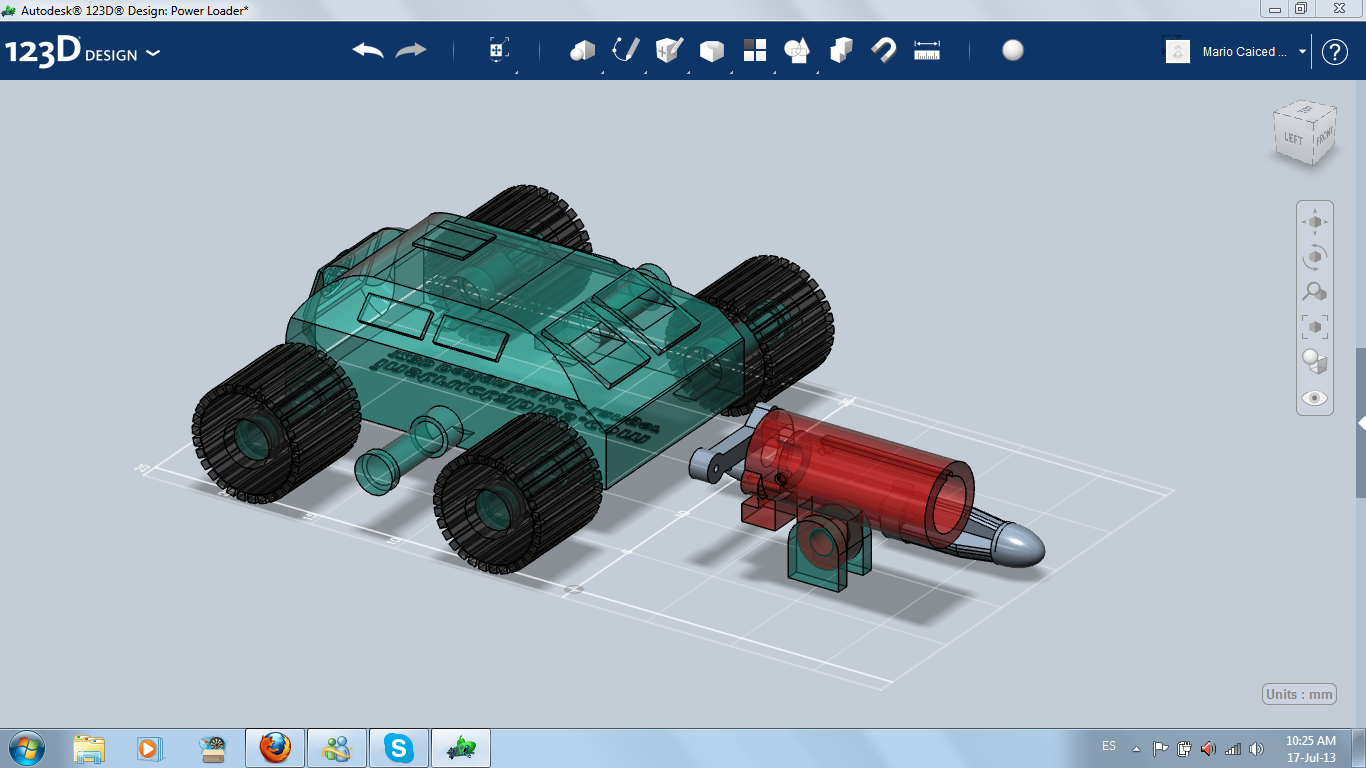Launch Windows Media Player from taskbar
The height and width of the screenshot is (768, 1366).
tap(150, 748)
